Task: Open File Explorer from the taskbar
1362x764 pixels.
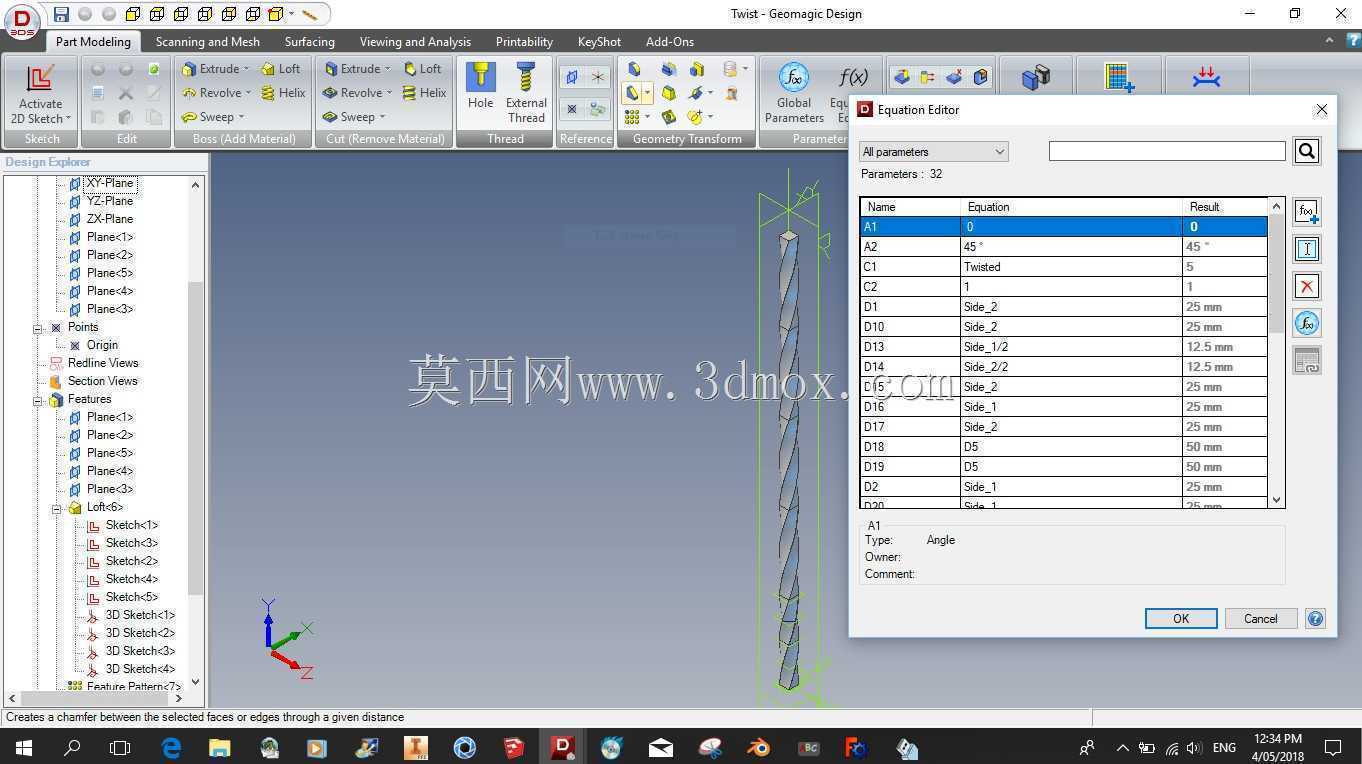Action: click(219, 747)
